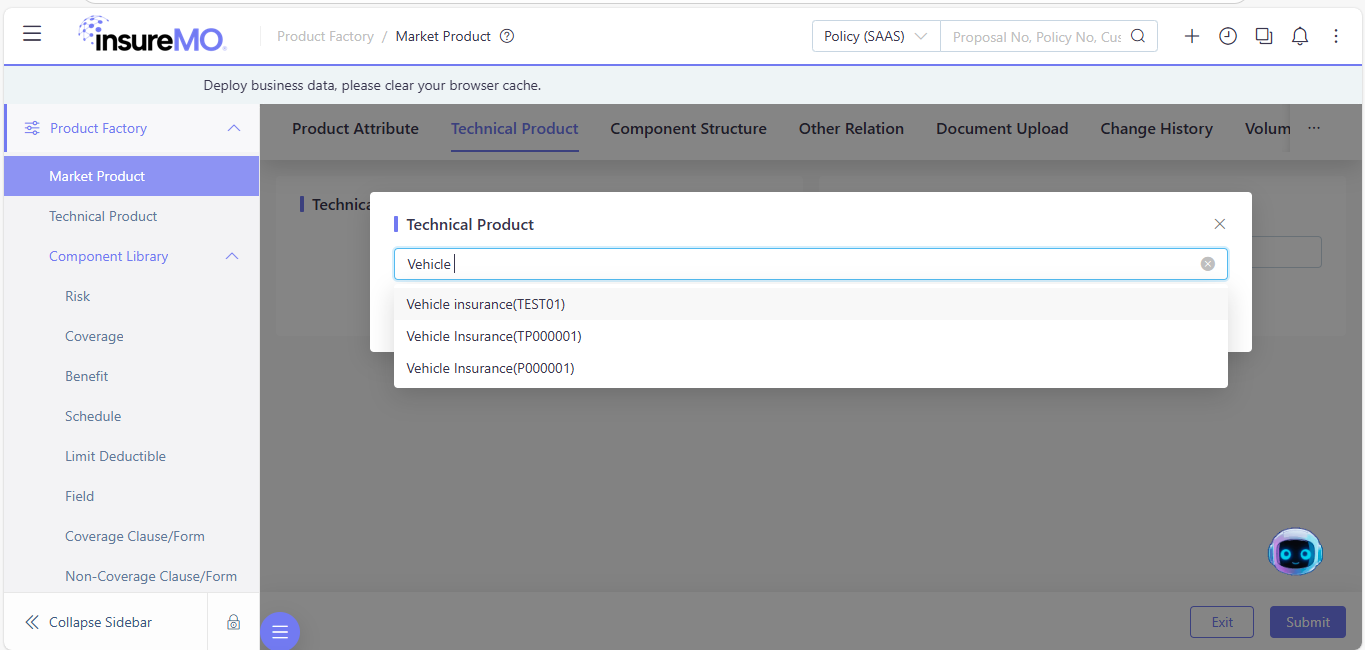The height and width of the screenshot is (650, 1365).
Task: Click the Proposal No, Policy No search field
Action: pyautogui.click(x=1036, y=36)
